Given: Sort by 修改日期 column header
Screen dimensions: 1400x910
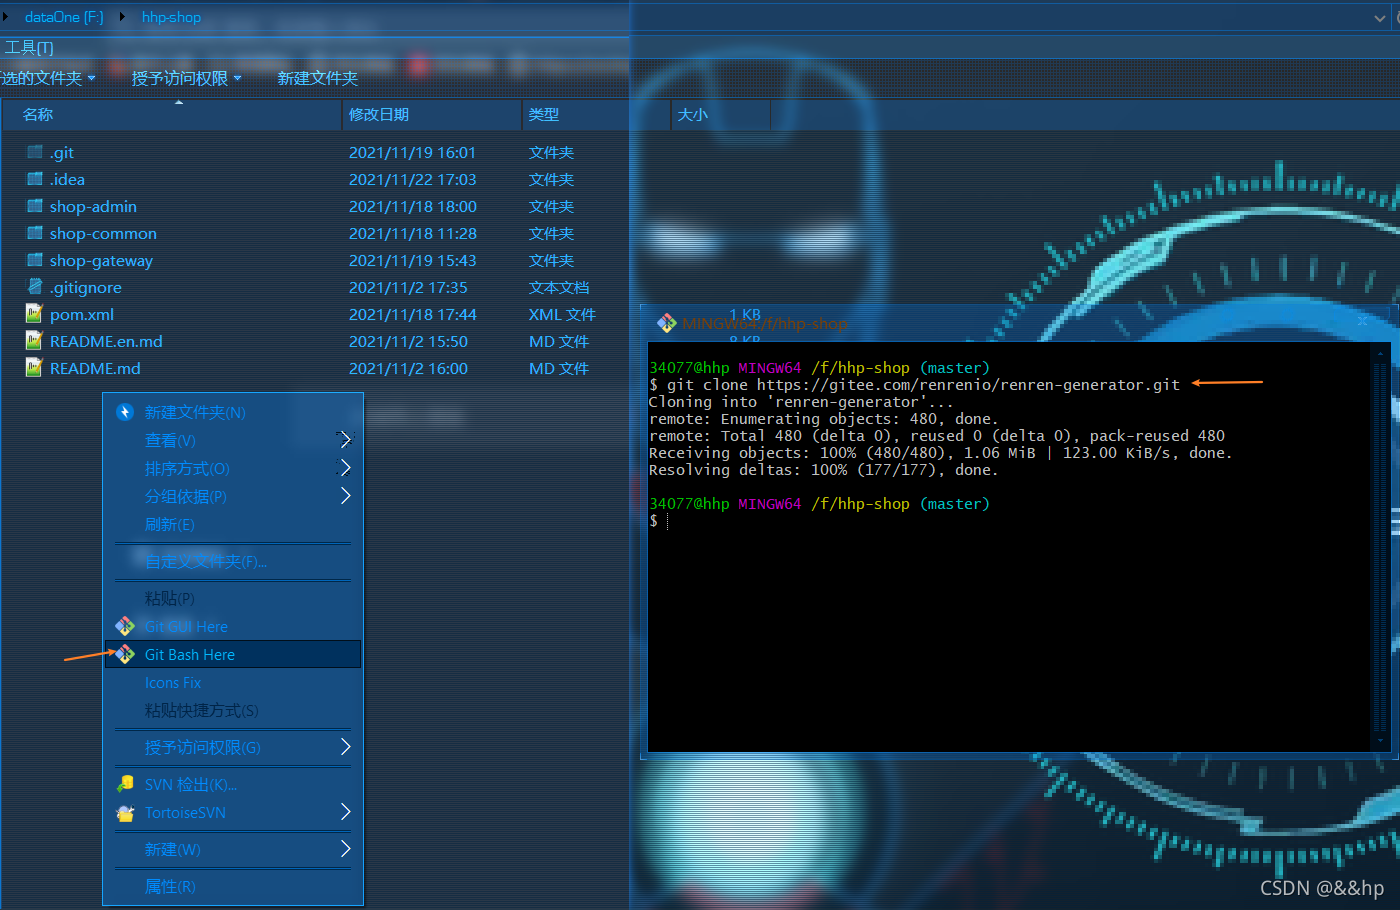Looking at the screenshot, I should pyautogui.click(x=432, y=114).
